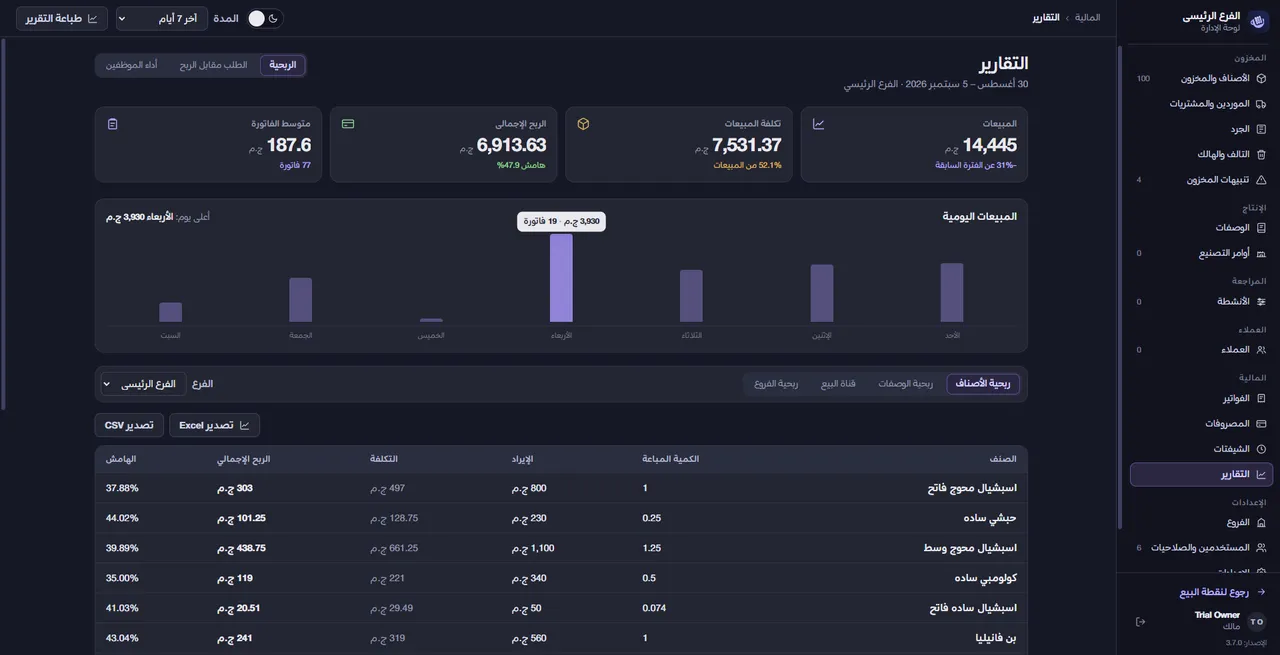
Task: Click the الكمية المباعة column header
Action: pyautogui.click(x=671, y=459)
